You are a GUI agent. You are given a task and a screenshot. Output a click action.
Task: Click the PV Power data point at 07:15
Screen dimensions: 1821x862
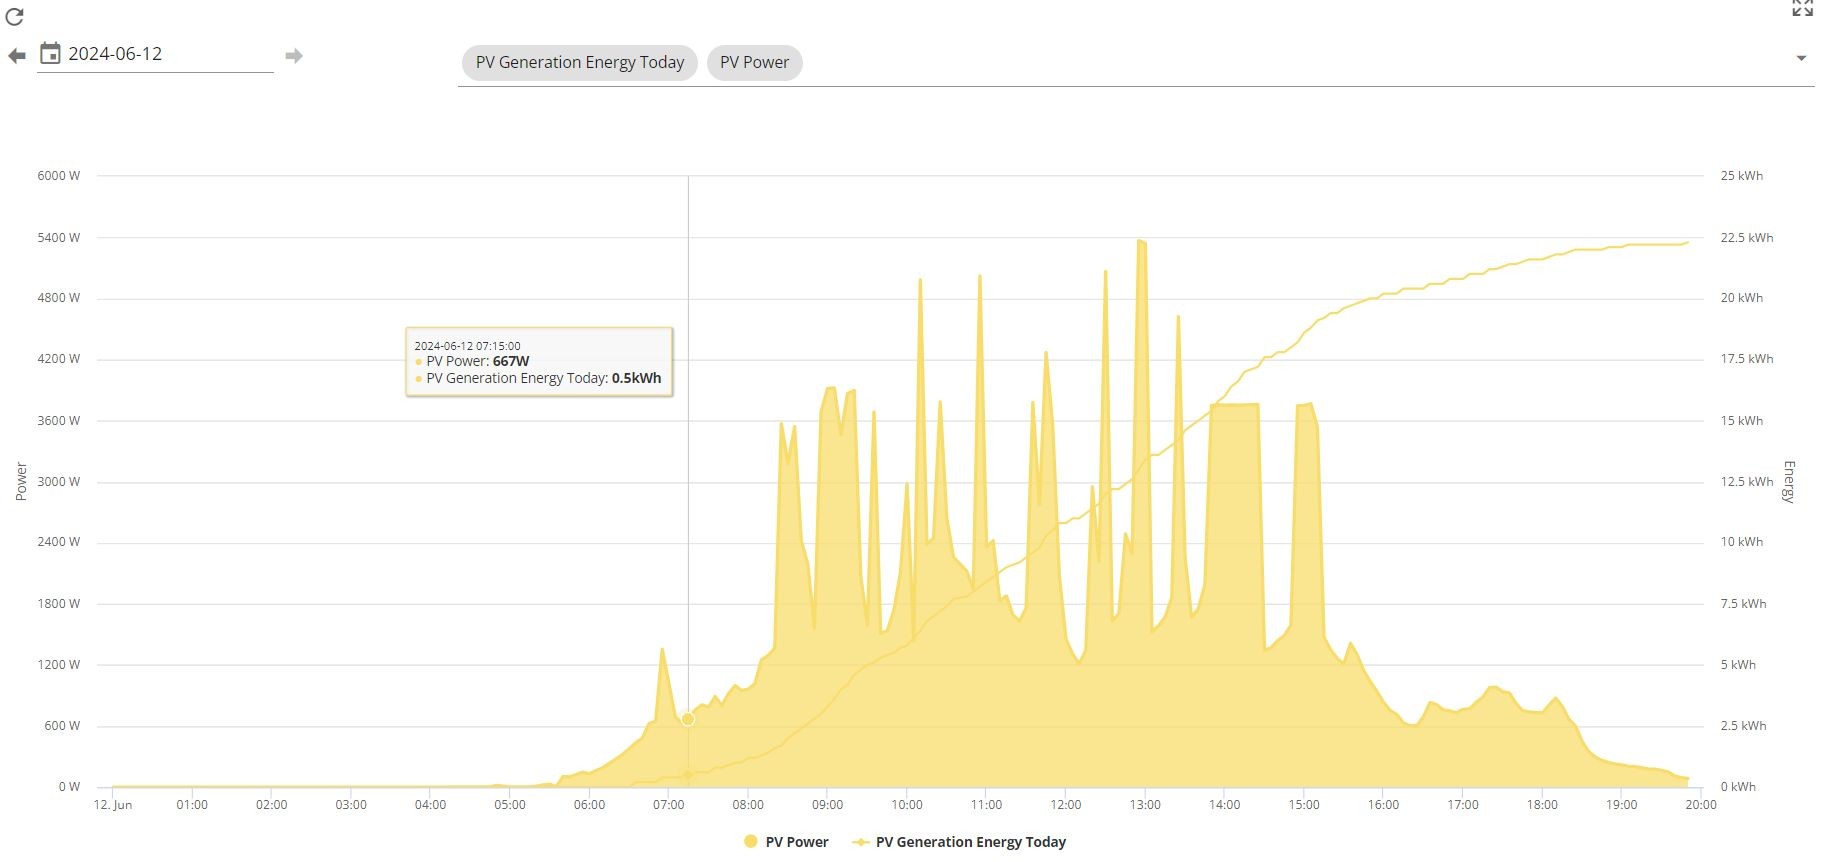[x=688, y=719]
